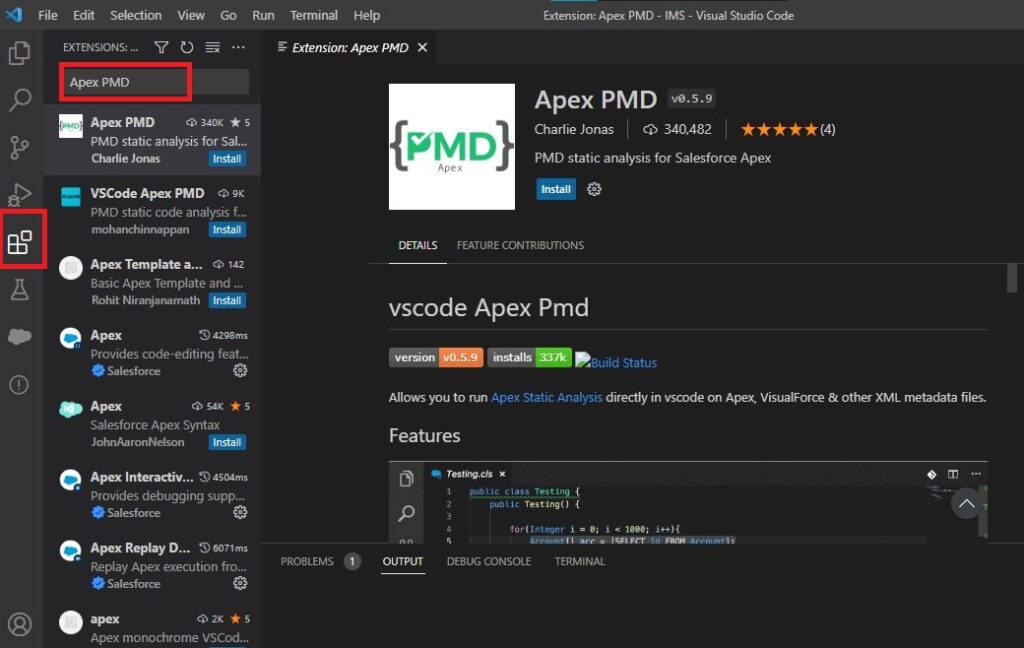Open the Manage gear beside the Install button

click(594, 189)
